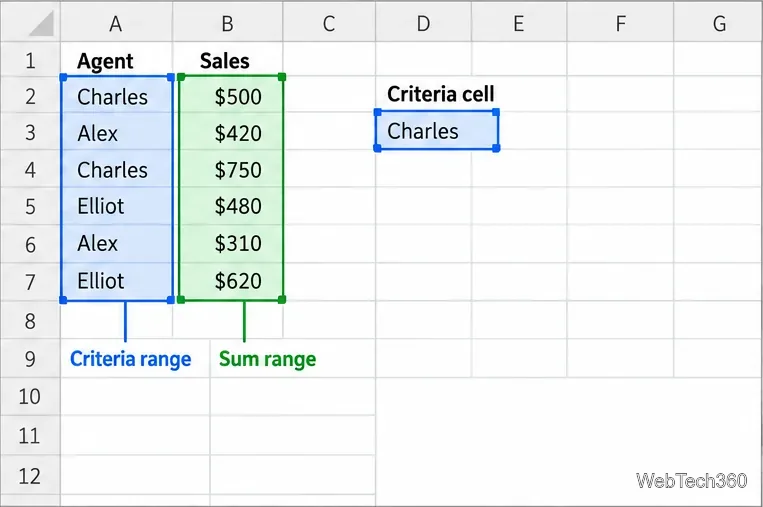Click the Sum range label
The width and height of the screenshot is (763, 507).
pyautogui.click(x=268, y=359)
